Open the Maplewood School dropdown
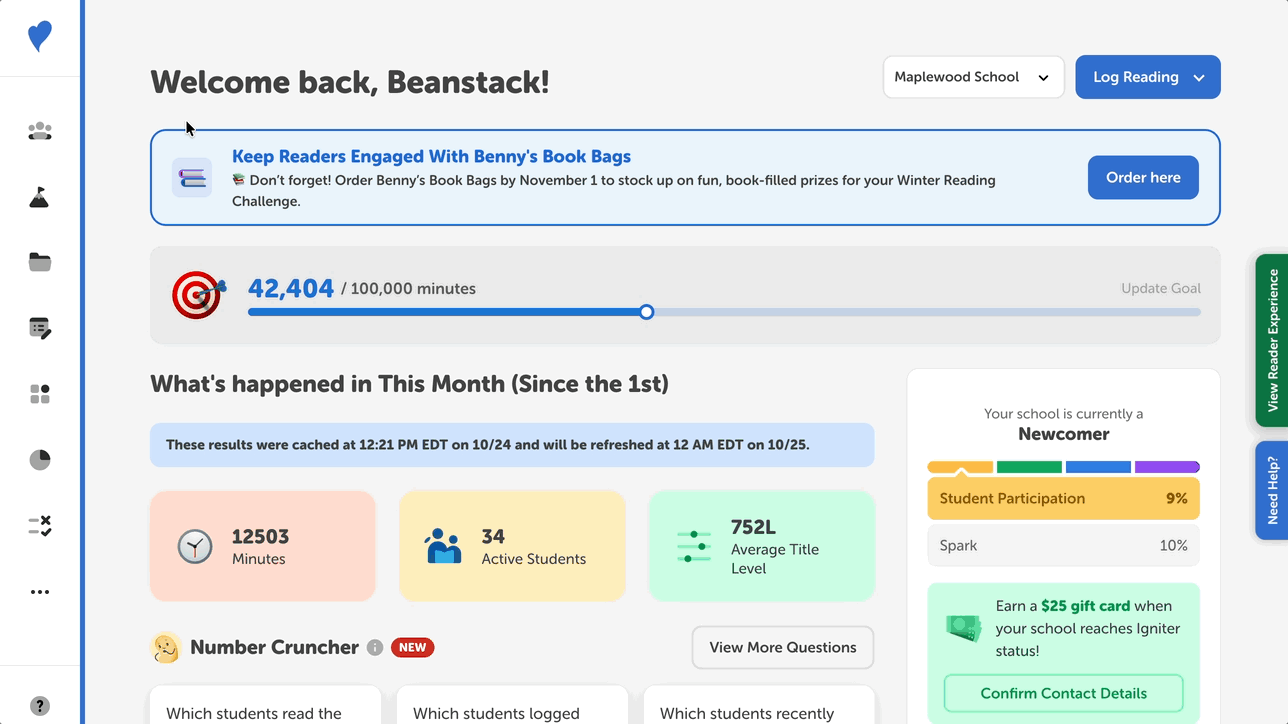Viewport: 1288px width, 724px height. [973, 77]
